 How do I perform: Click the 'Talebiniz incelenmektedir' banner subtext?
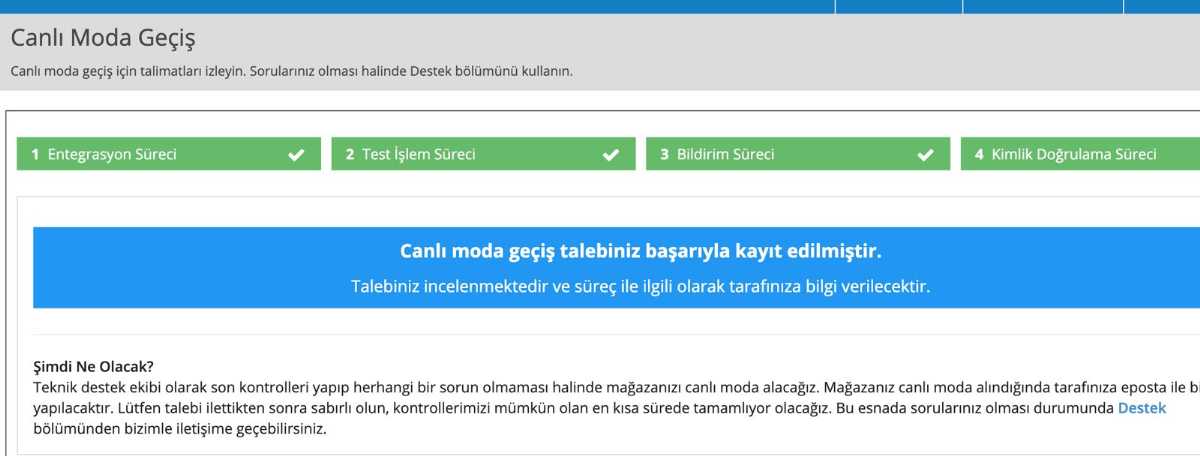click(x=640, y=286)
